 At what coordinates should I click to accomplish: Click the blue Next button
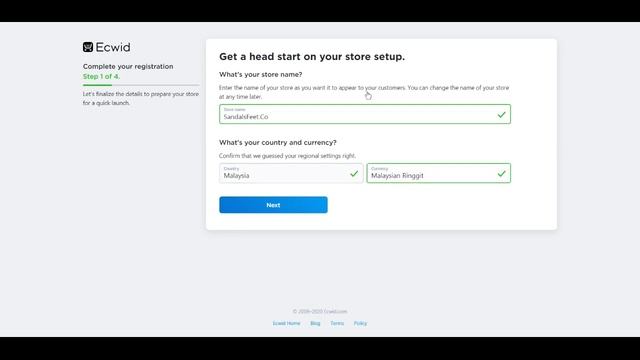(273, 205)
